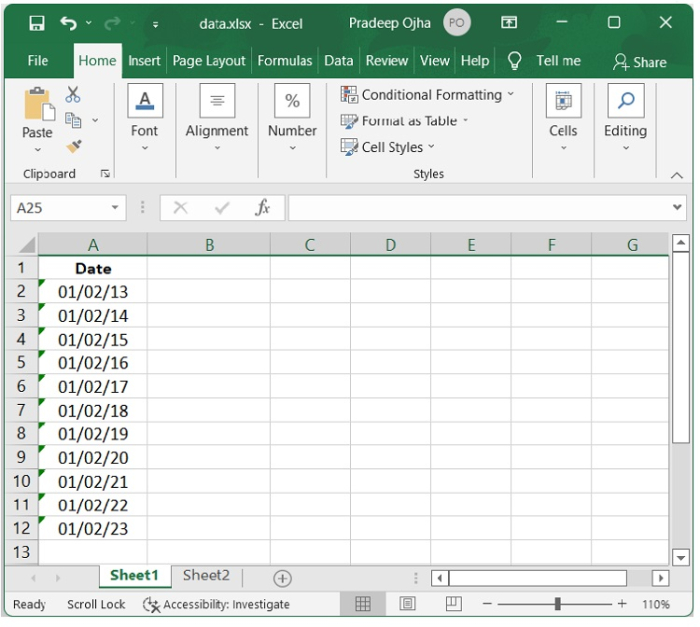Image resolution: width=700 pixels, height=627 pixels.
Task: Switch to Page Layout view
Action: click(407, 604)
